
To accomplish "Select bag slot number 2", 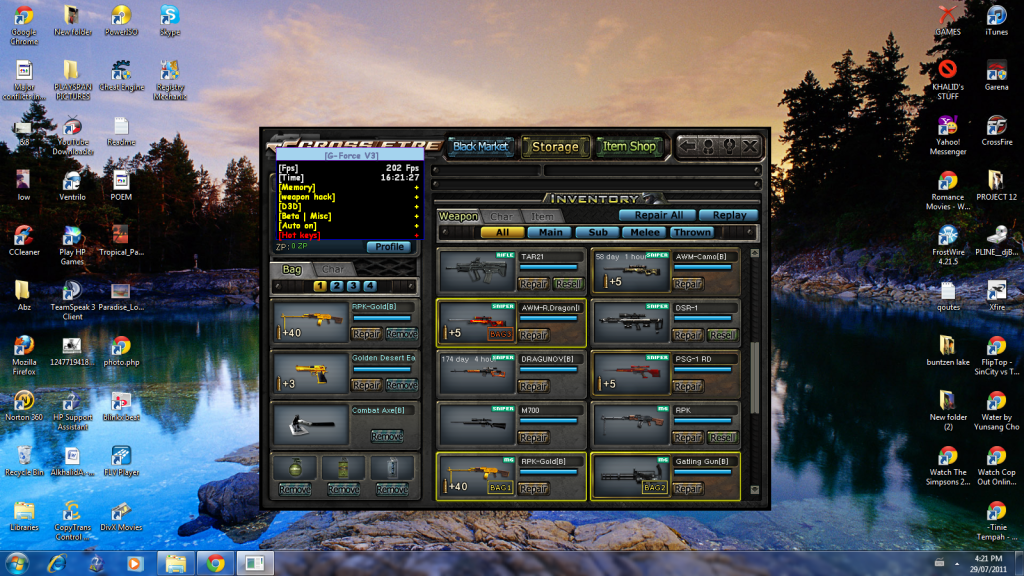I will (x=336, y=286).
